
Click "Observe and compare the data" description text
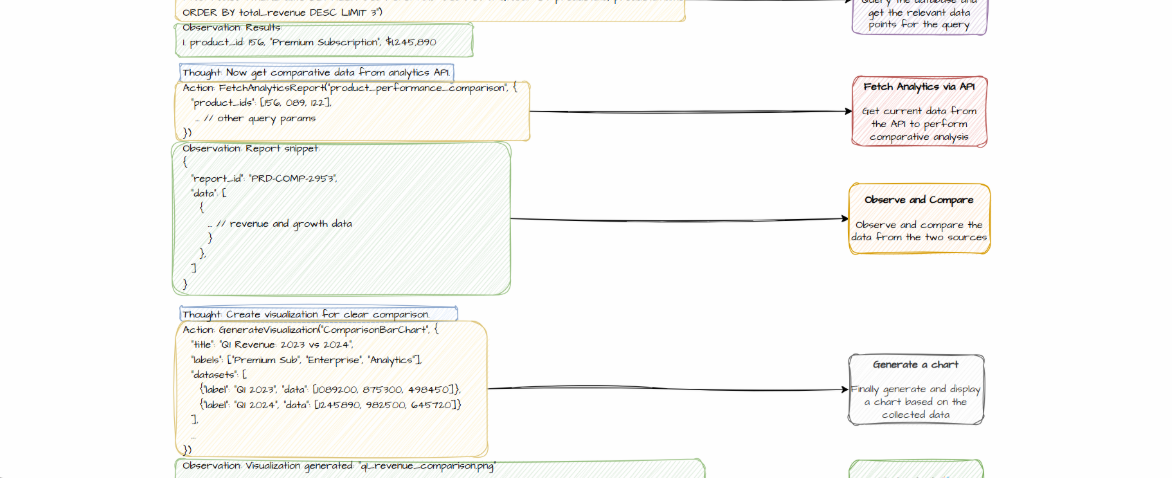point(919,231)
